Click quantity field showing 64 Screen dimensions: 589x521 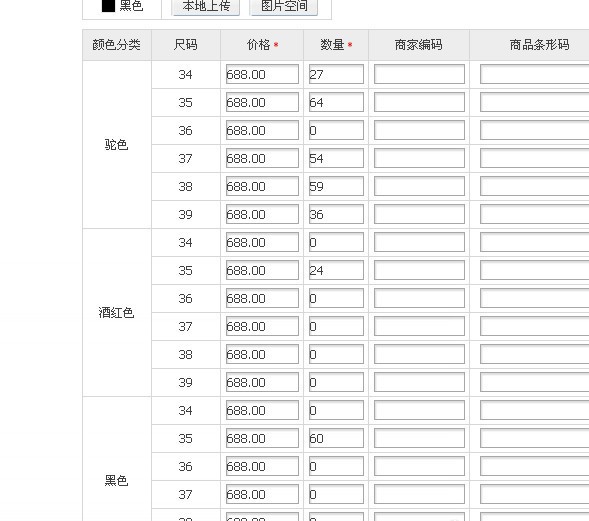[336, 102]
